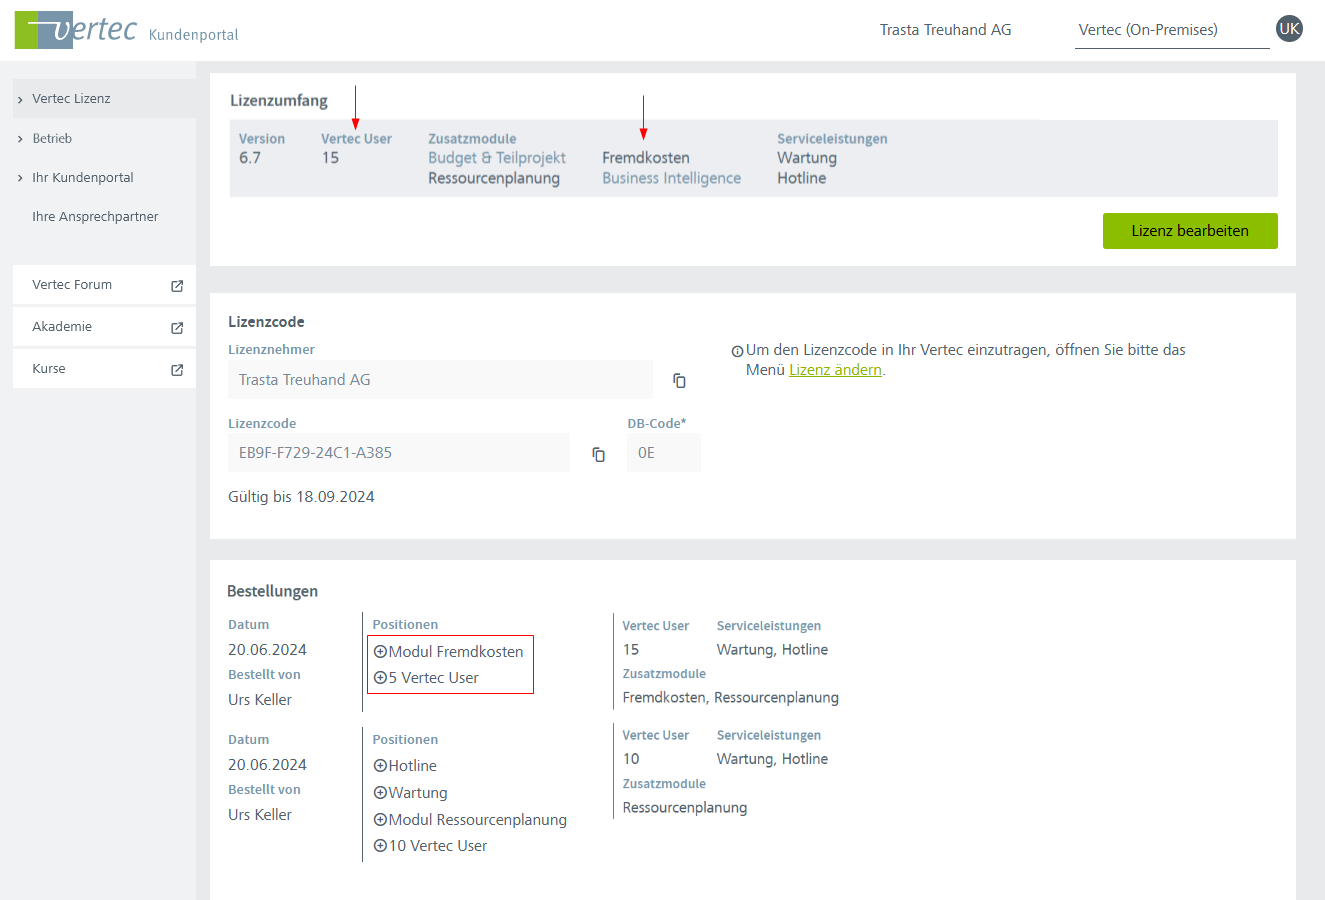Click the Vertec logo in header
The image size is (1325, 900).
click(76, 30)
